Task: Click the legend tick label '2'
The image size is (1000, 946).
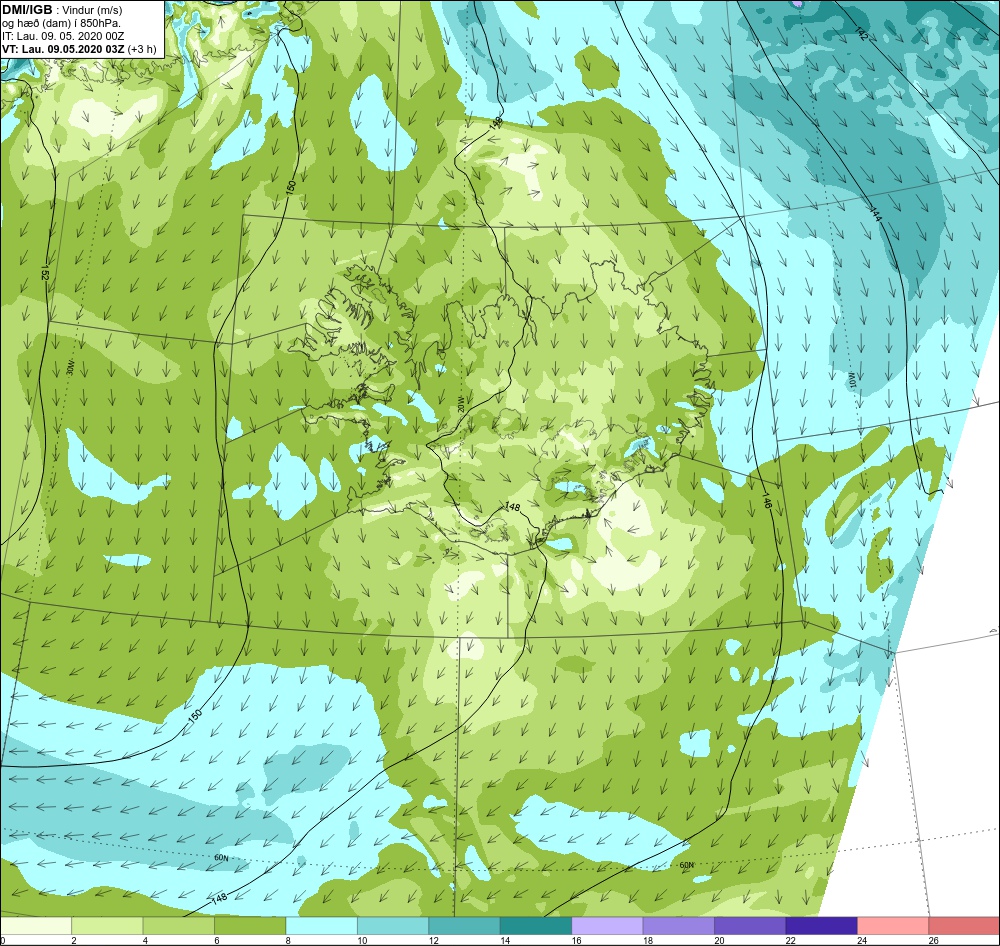Action: pyautogui.click(x=74, y=940)
